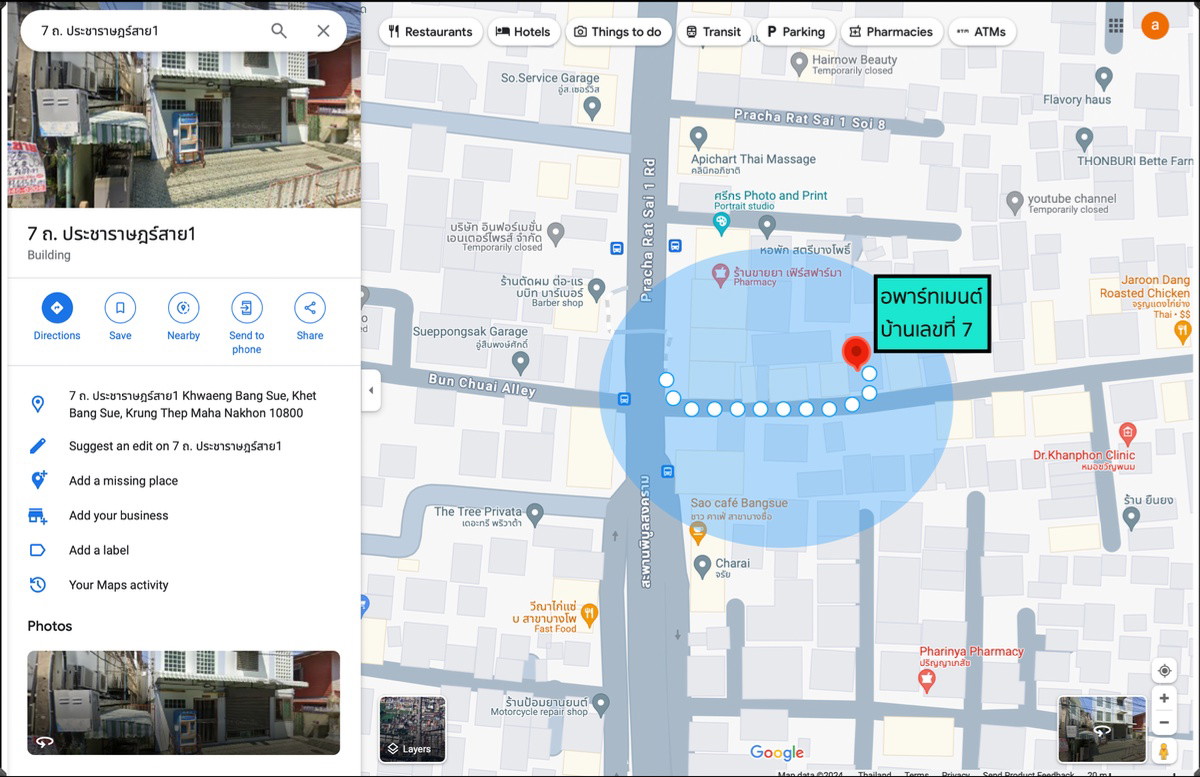Show Things to do on map
This screenshot has height=777, width=1200.
617,32
